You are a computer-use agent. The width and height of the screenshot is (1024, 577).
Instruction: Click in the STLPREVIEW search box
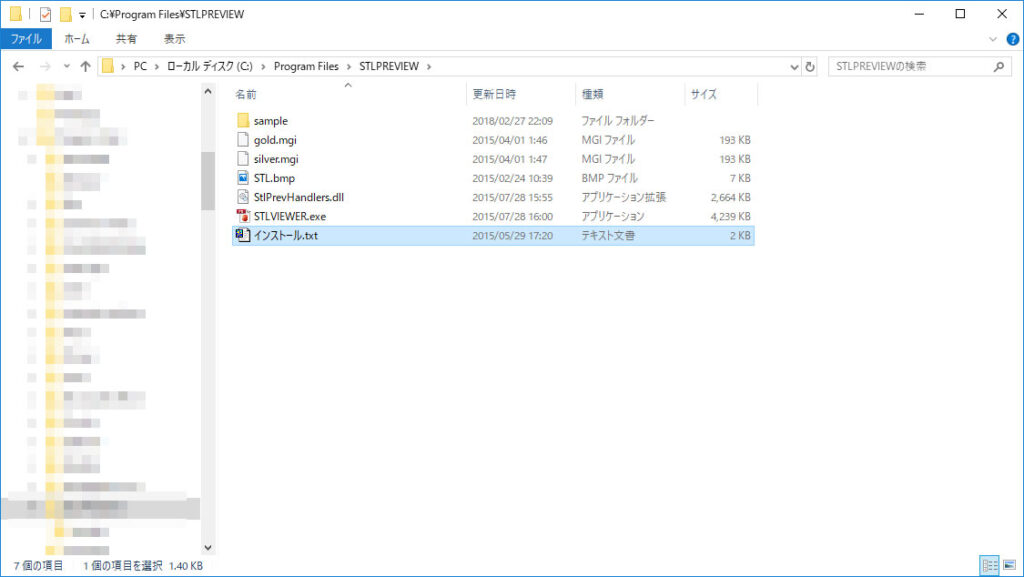pyautogui.click(x=908, y=67)
